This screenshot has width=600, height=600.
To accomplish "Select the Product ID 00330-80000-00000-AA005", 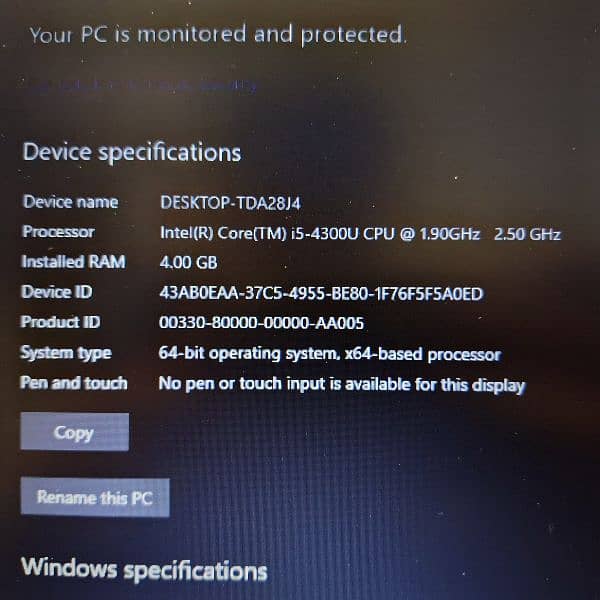I will tap(261, 323).
